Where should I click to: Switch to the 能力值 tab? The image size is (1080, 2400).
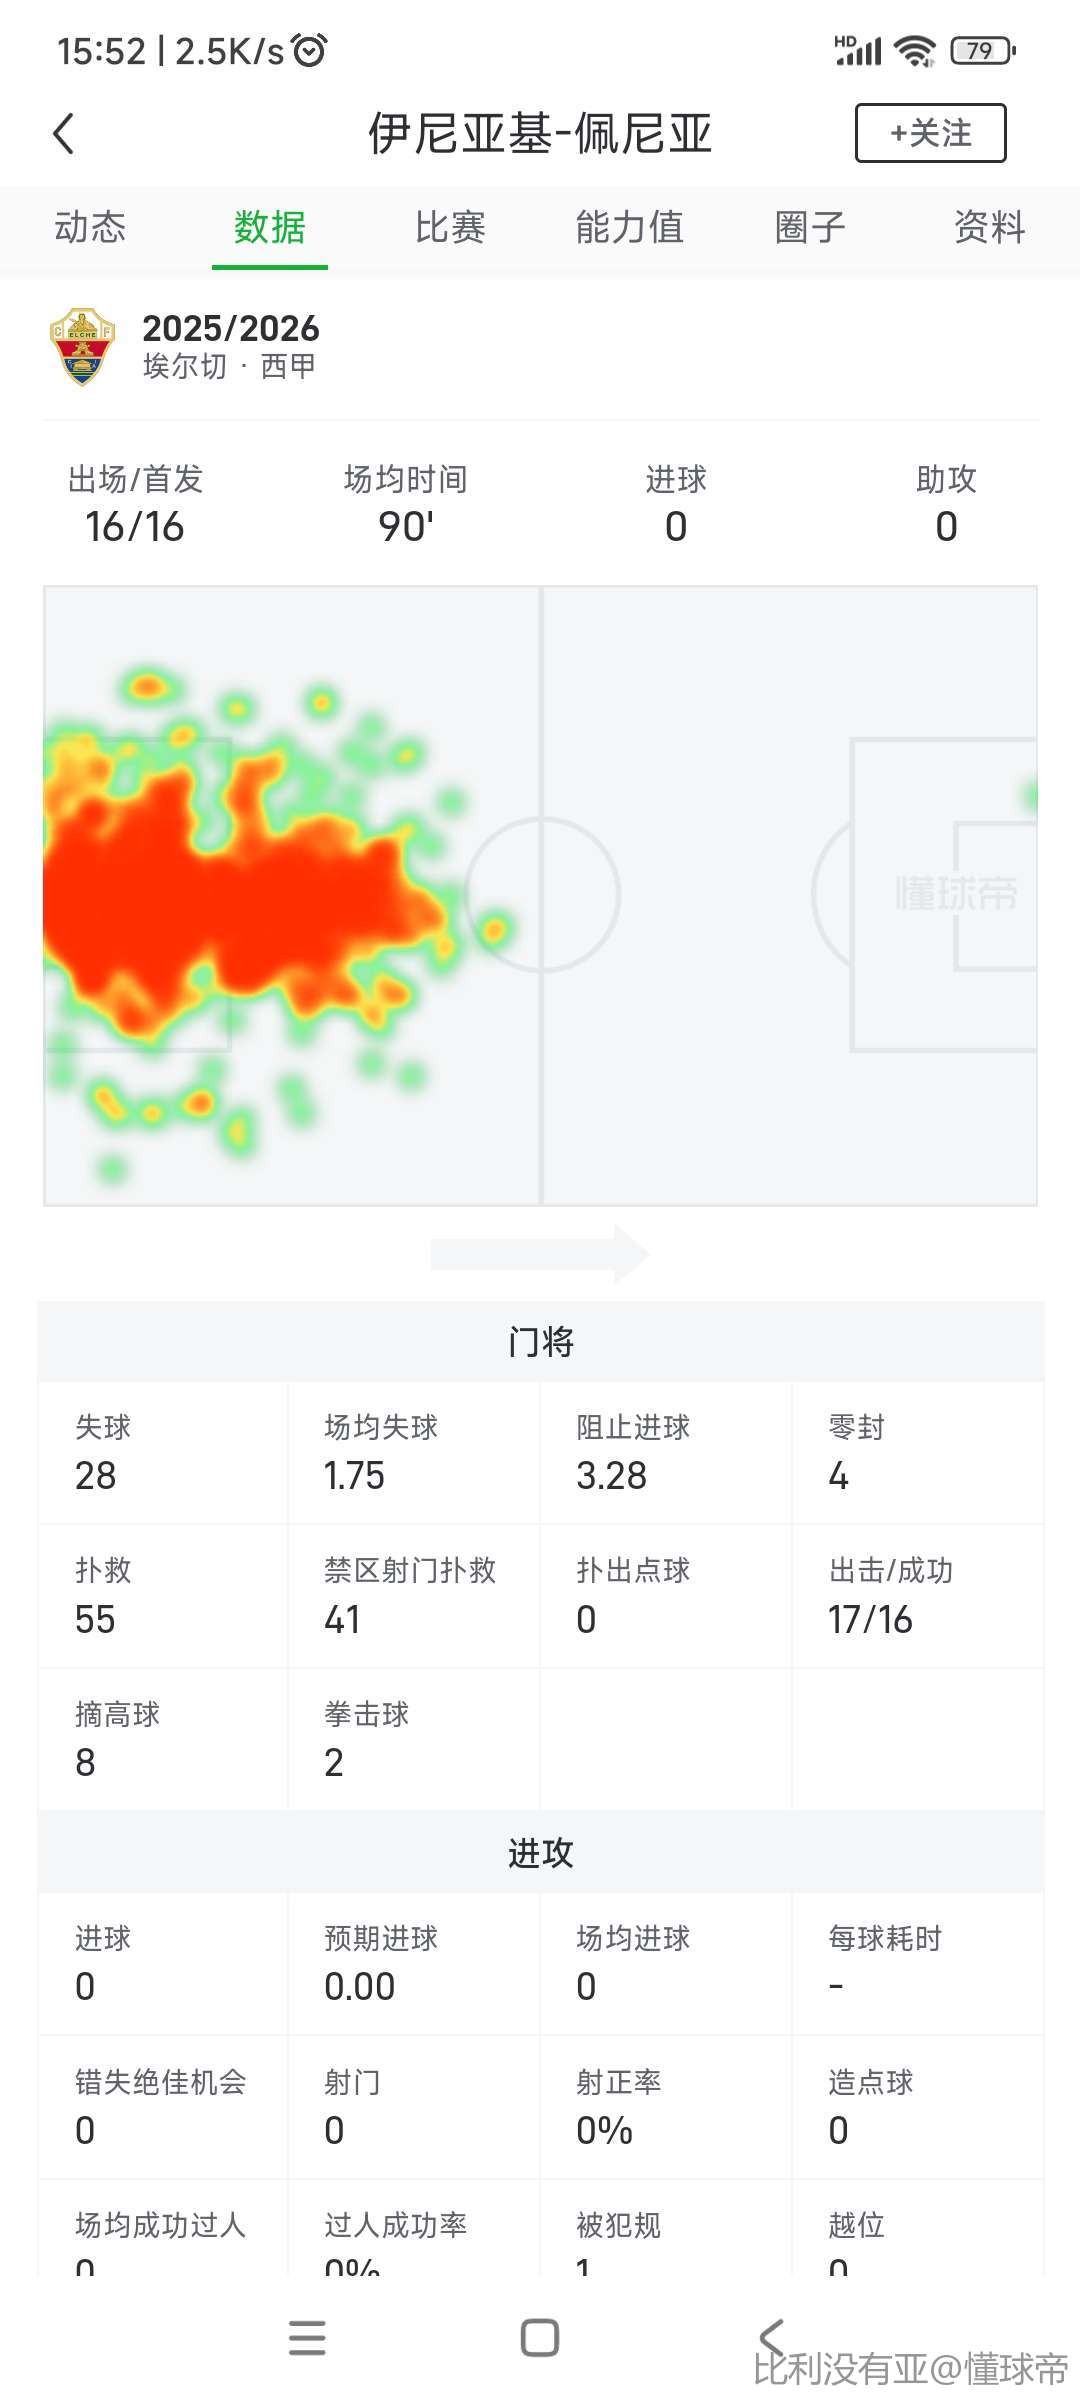(x=630, y=228)
